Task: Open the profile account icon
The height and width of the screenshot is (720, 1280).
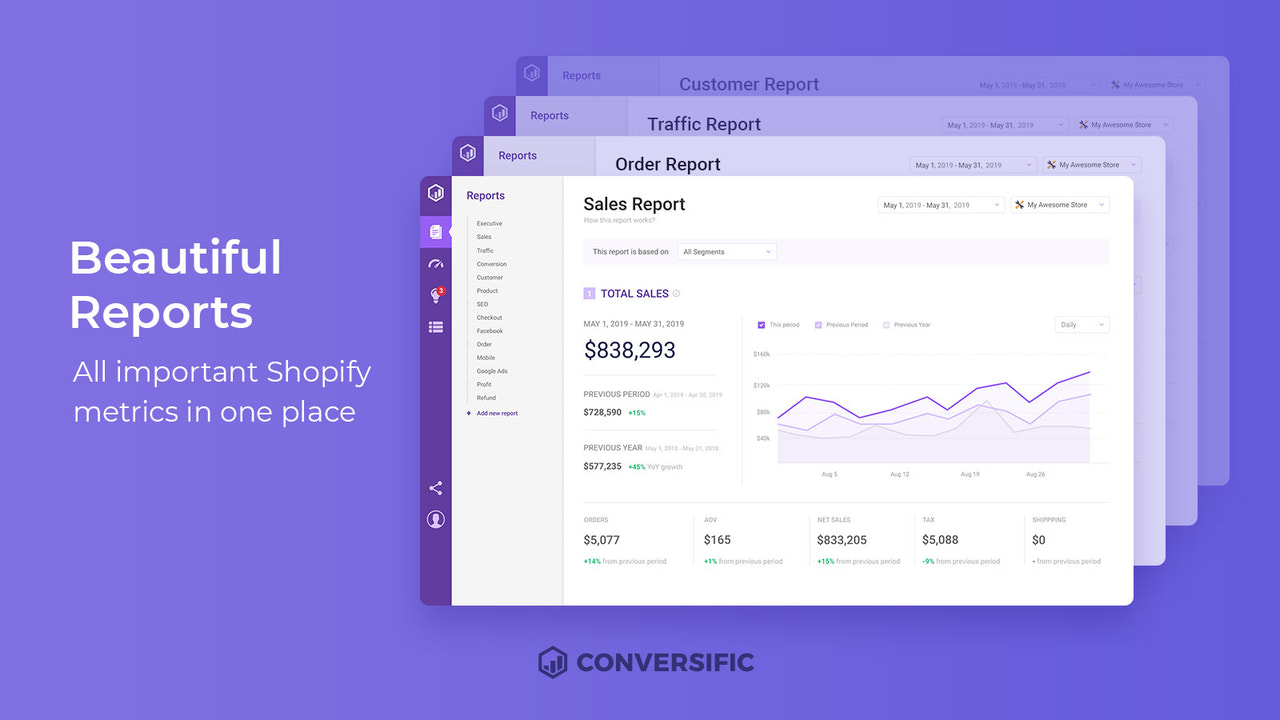Action: [x=435, y=519]
